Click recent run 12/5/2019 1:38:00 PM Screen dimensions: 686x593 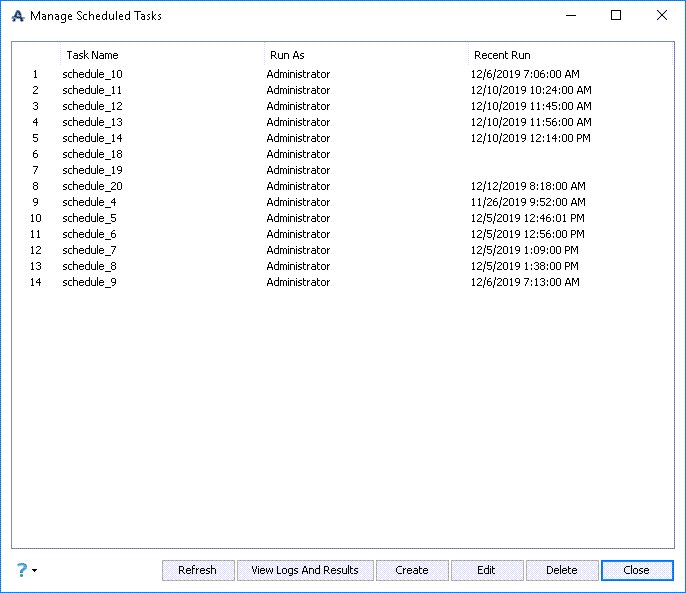click(x=525, y=266)
